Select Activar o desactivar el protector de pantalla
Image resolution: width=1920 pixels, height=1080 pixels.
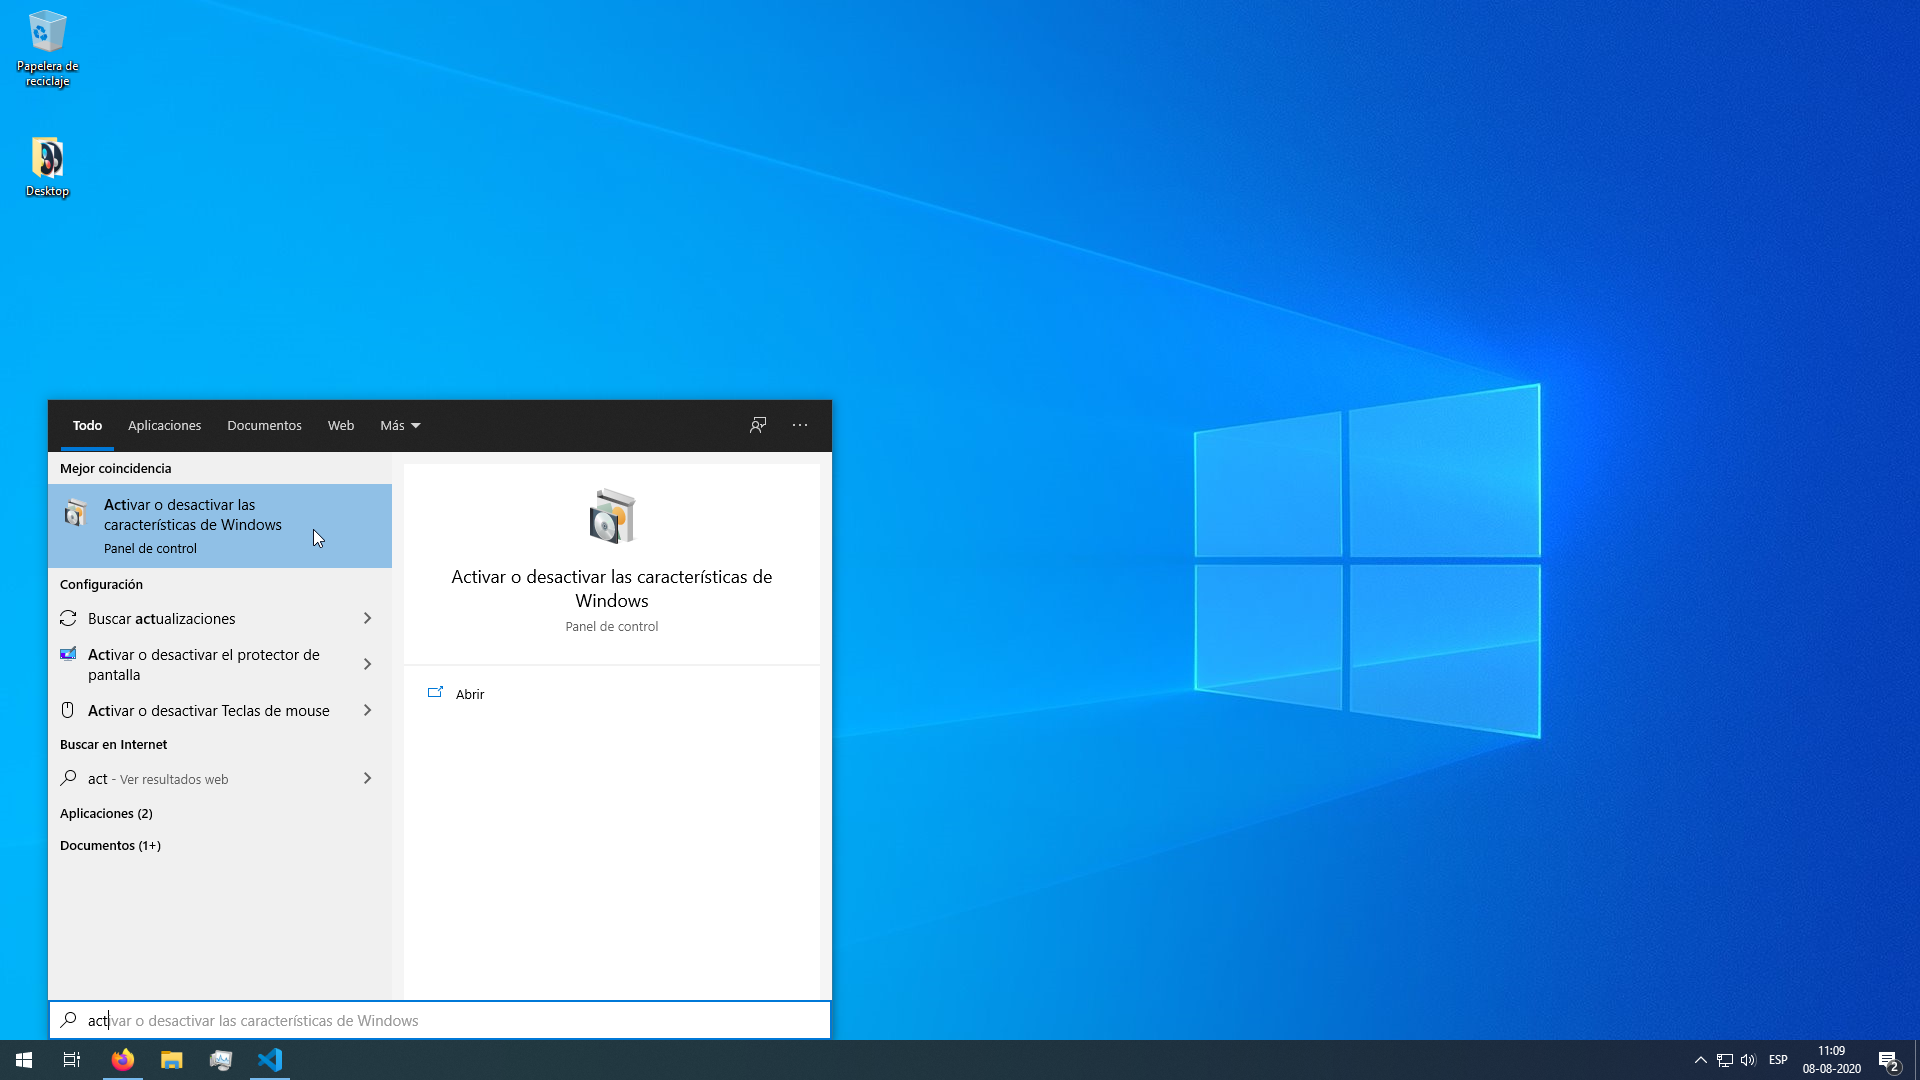[220, 664]
